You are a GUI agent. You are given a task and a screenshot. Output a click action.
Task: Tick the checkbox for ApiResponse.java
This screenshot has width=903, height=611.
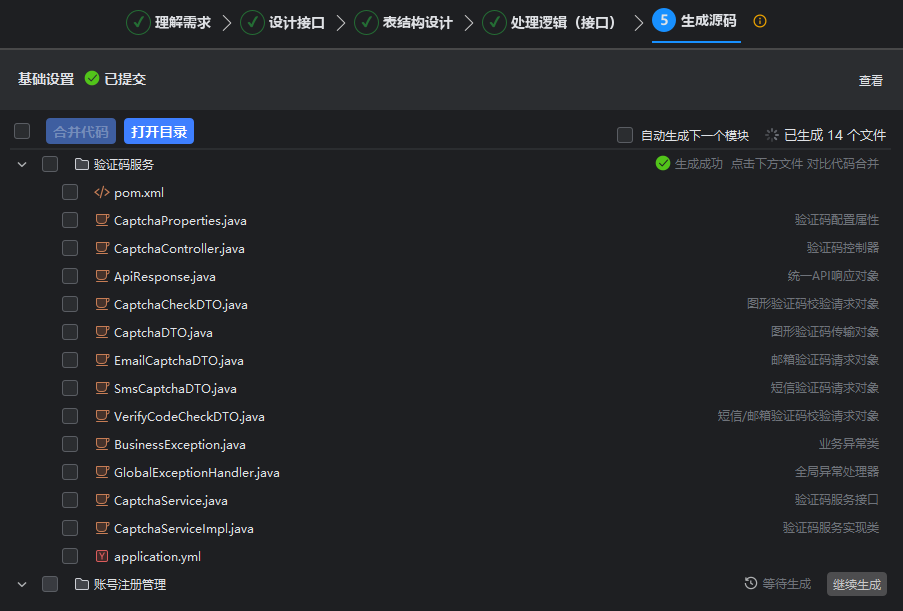(x=70, y=276)
